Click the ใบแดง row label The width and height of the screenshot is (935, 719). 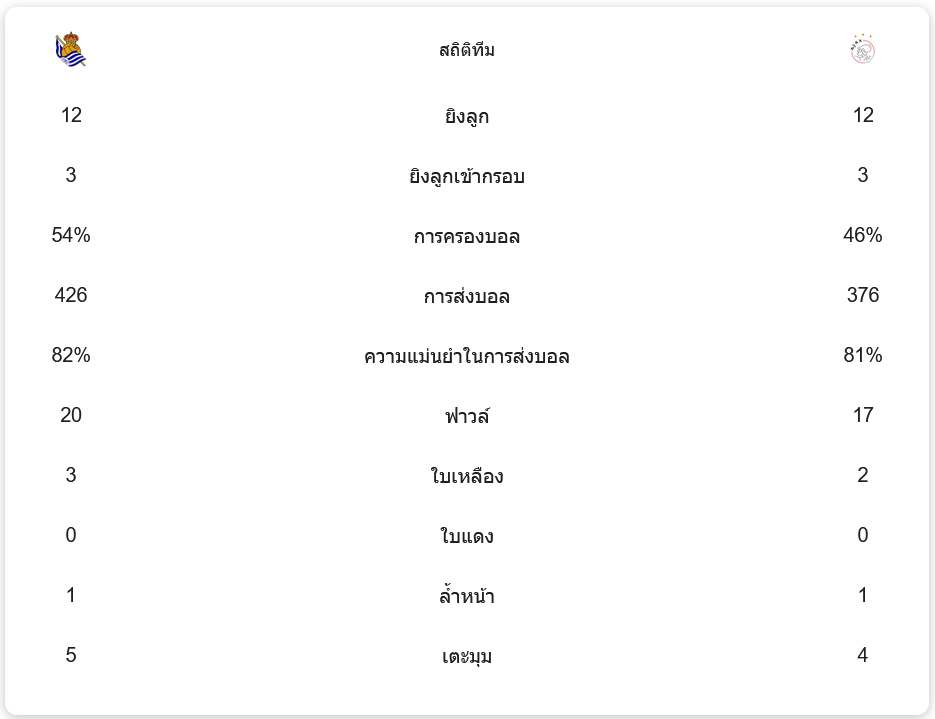coord(467,536)
